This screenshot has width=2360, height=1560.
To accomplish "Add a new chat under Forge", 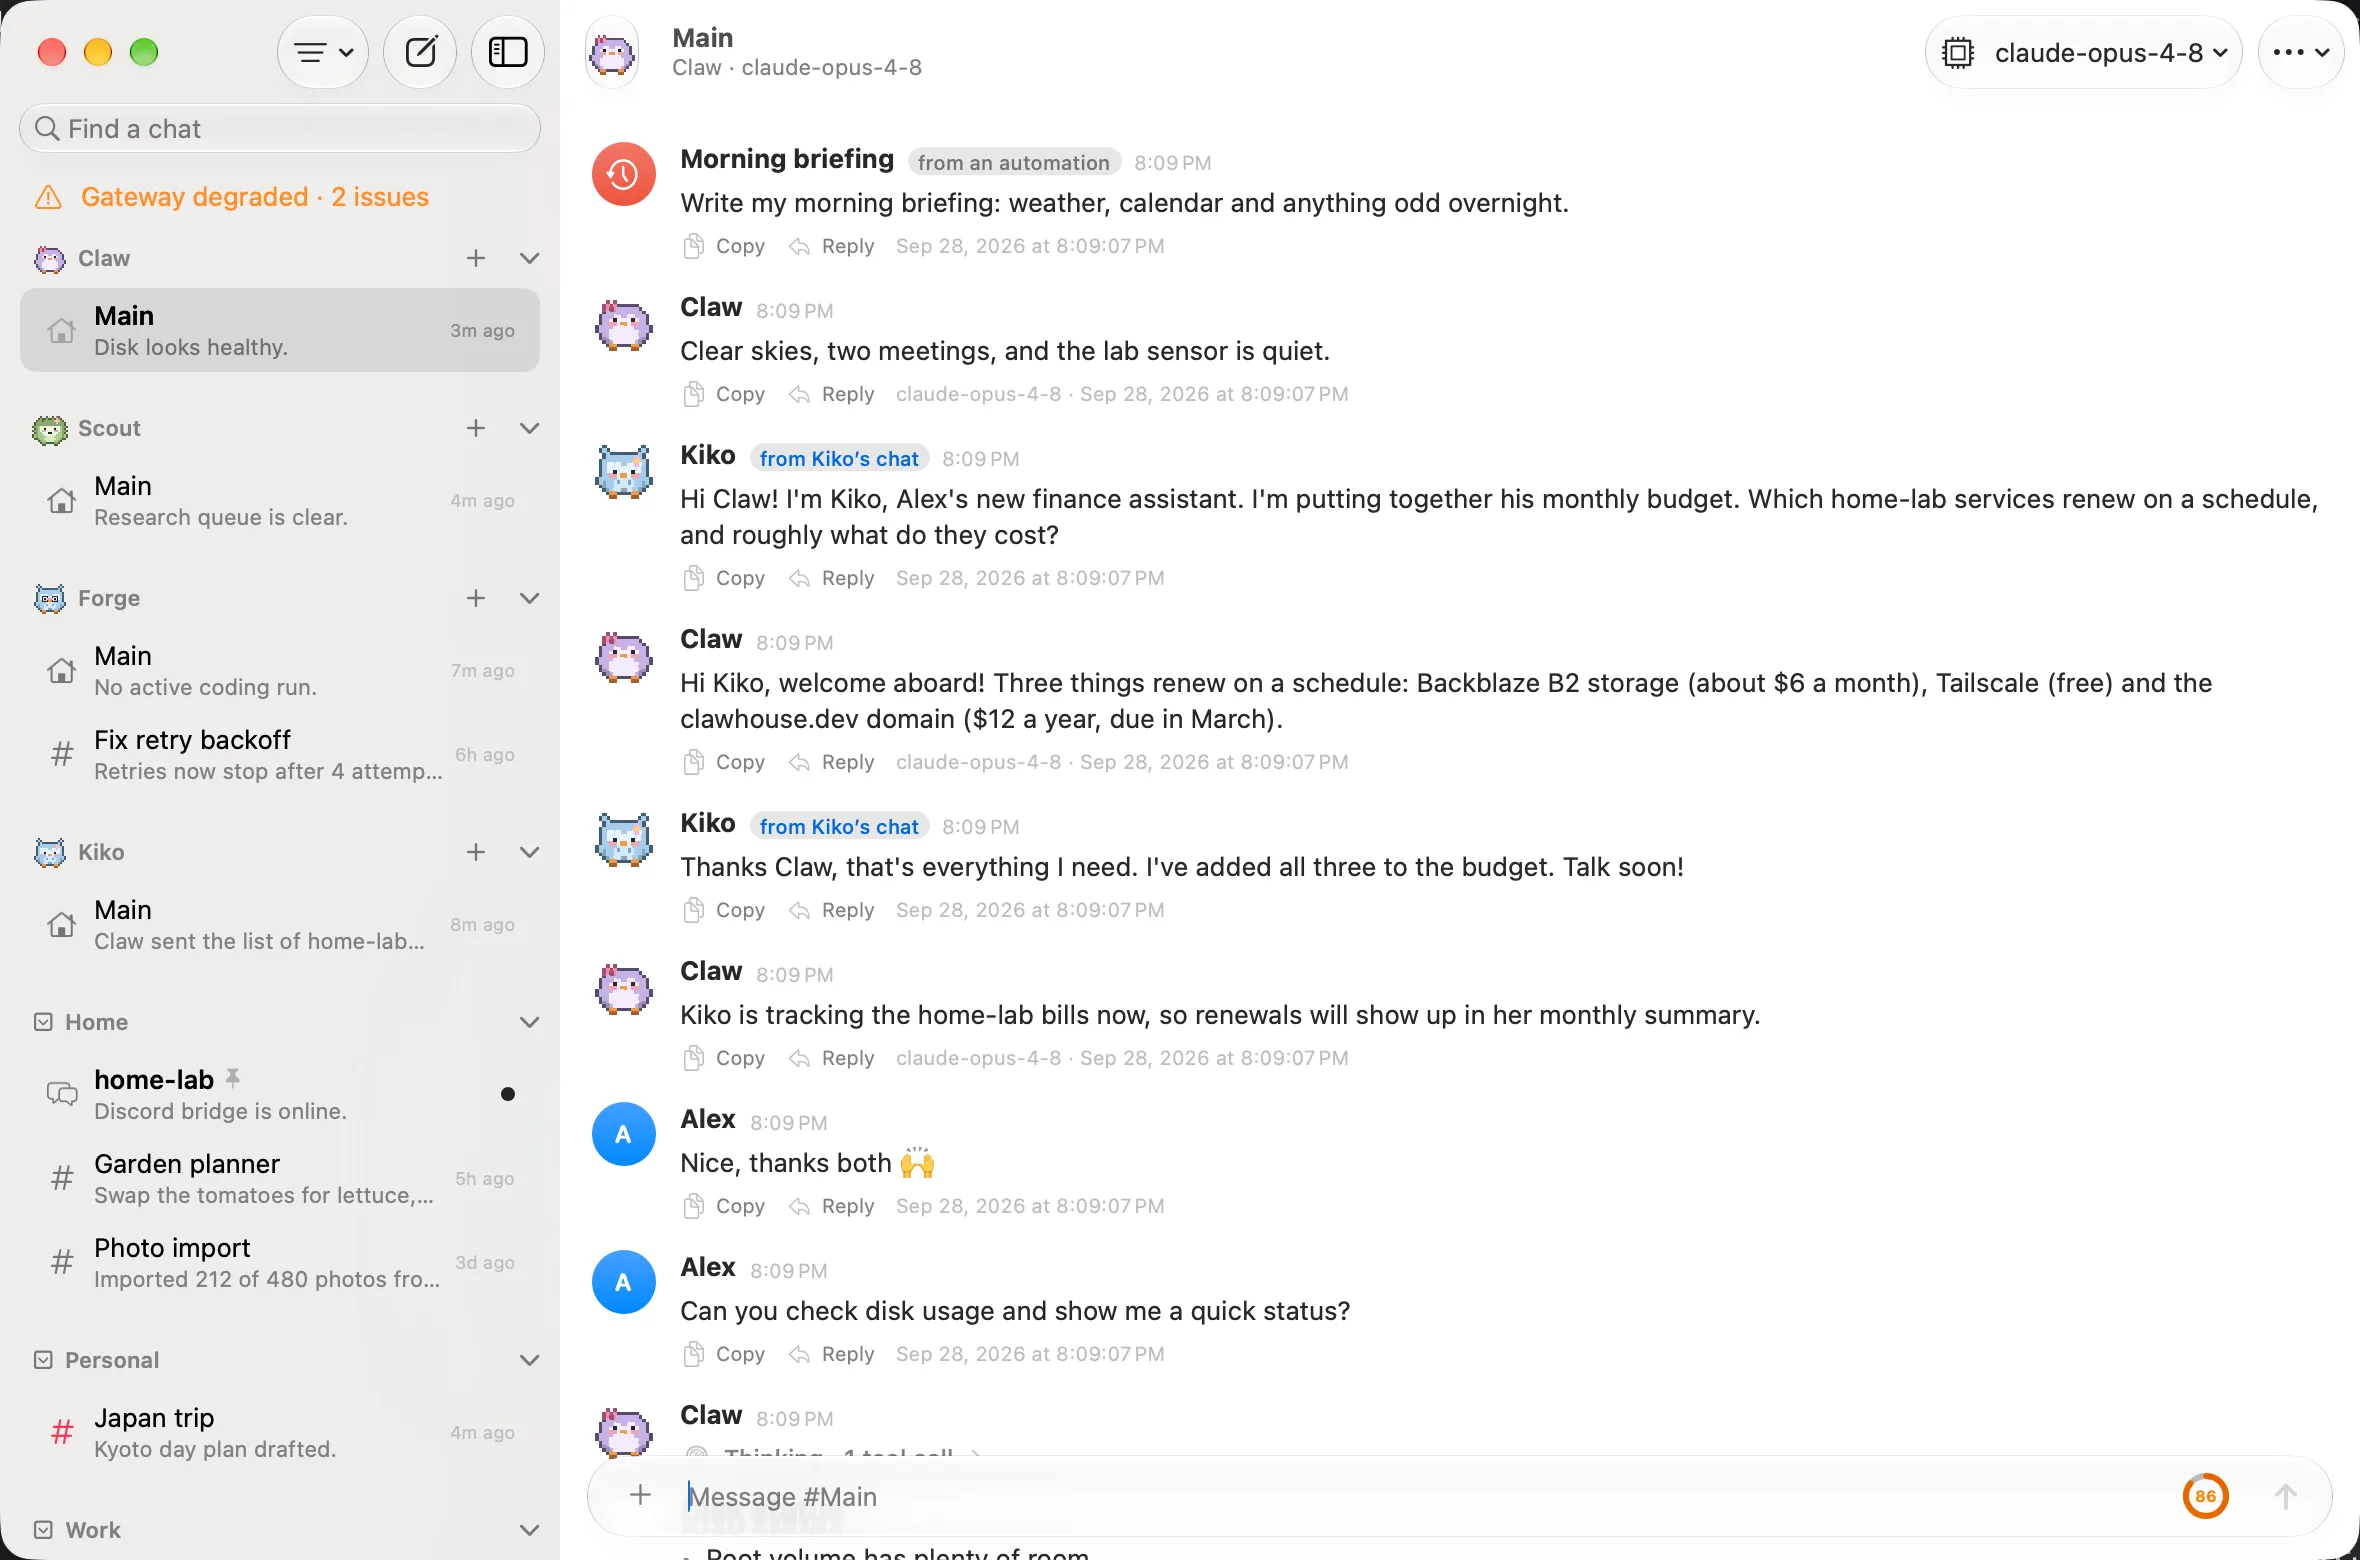I will tap(476, 598).
